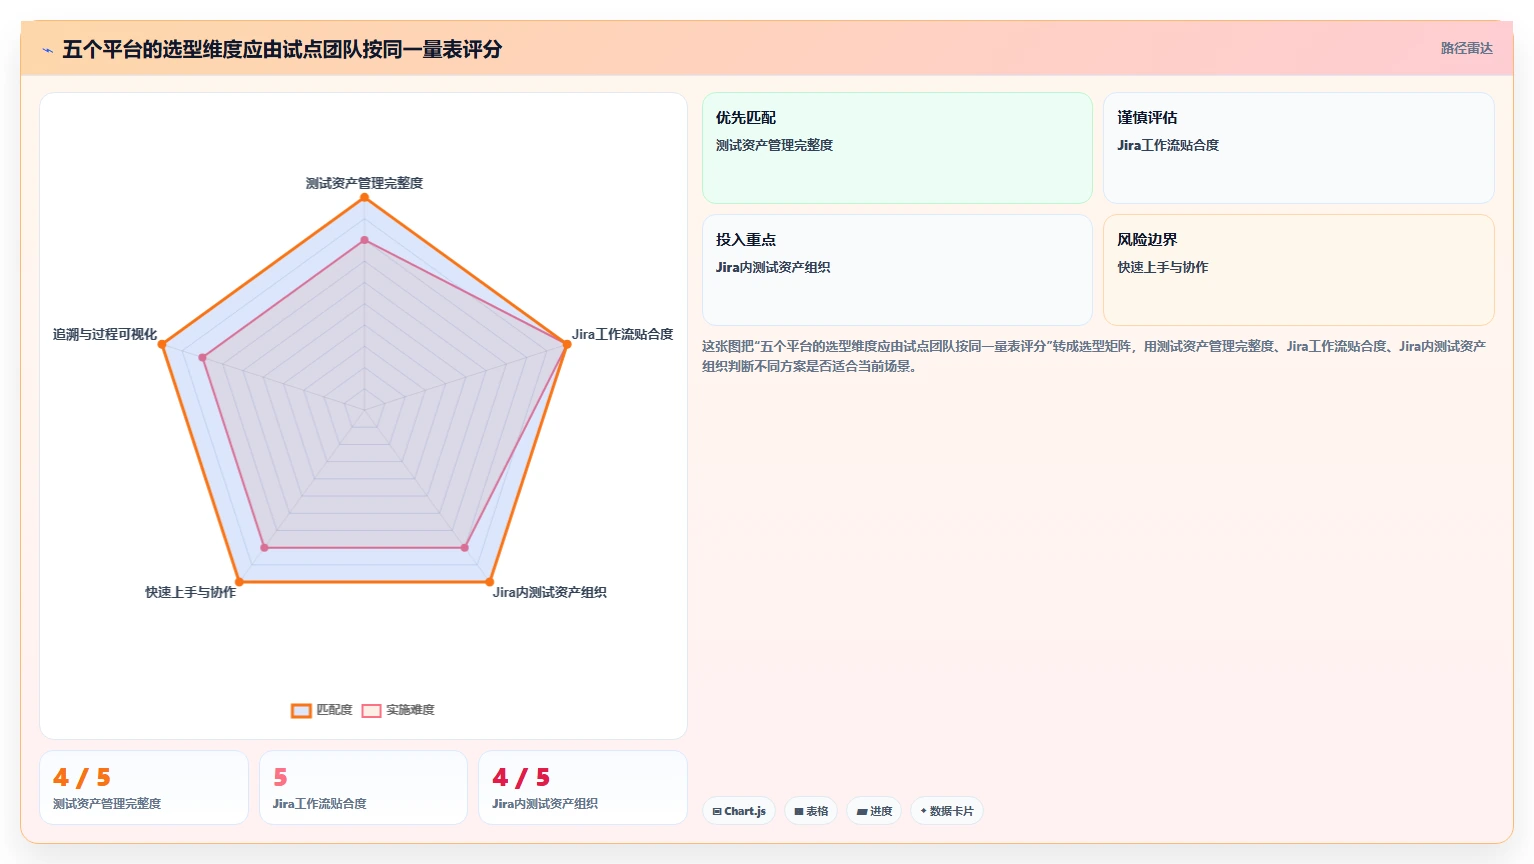Click the 路径雷达 label in header
This screenshot has width=1534, height=864.
pyautogui.click(x=1466, y=48)
